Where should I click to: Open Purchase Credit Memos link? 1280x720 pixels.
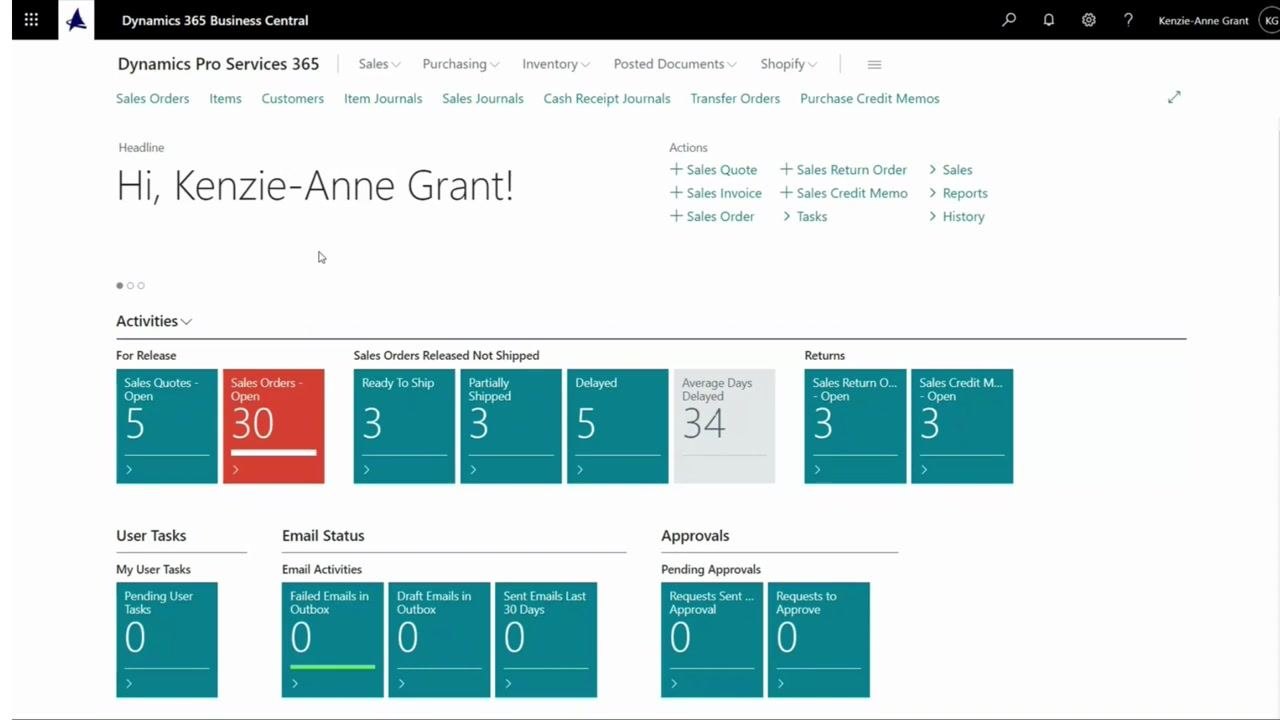(x=870, y=98)
